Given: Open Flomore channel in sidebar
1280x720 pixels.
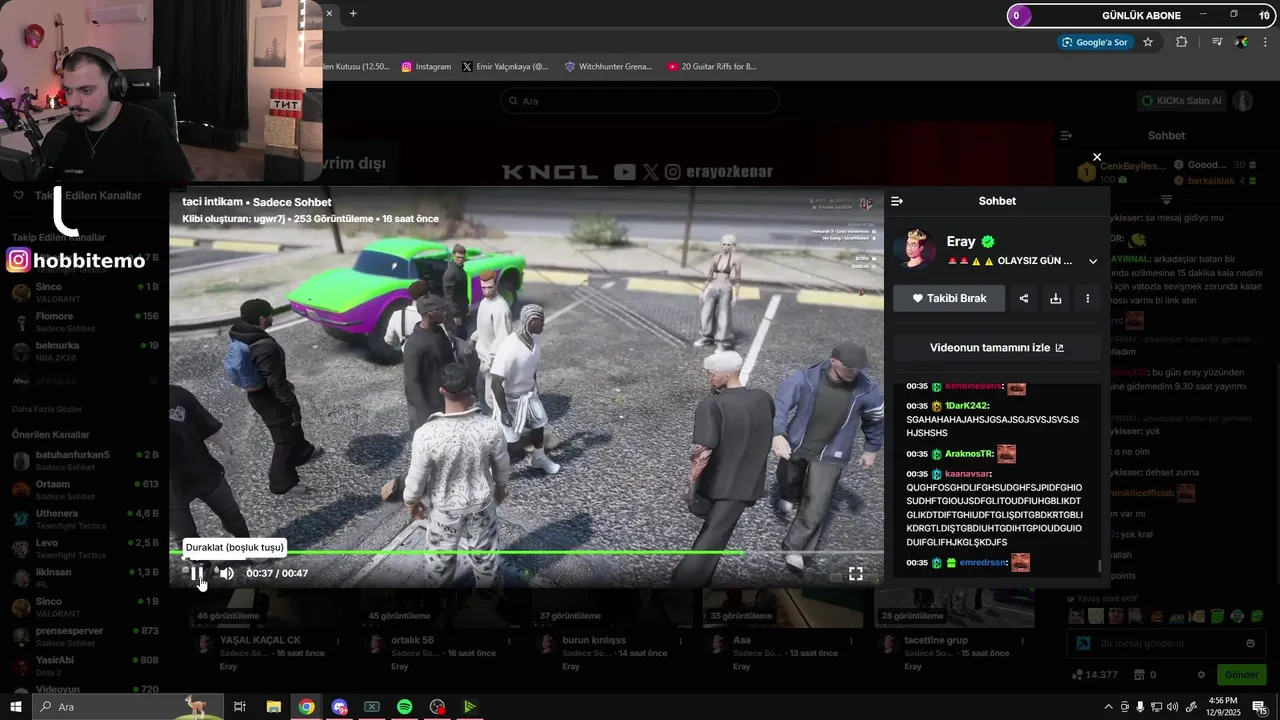Looking at the screenshot, I should click(x=85, y=322).
